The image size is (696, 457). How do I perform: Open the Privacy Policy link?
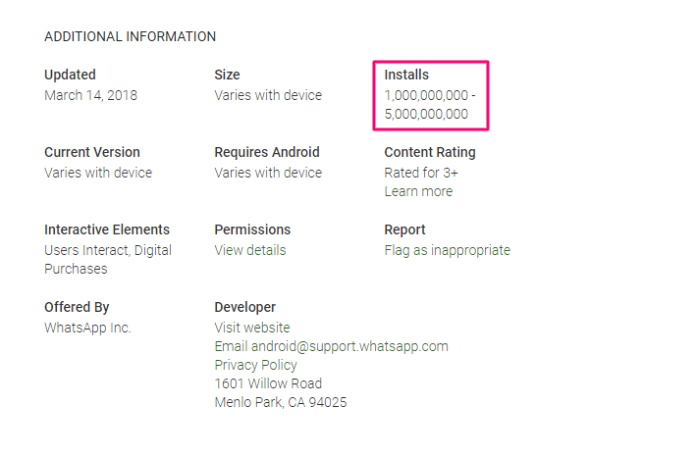pyautogui.click(x=255, y=365)
